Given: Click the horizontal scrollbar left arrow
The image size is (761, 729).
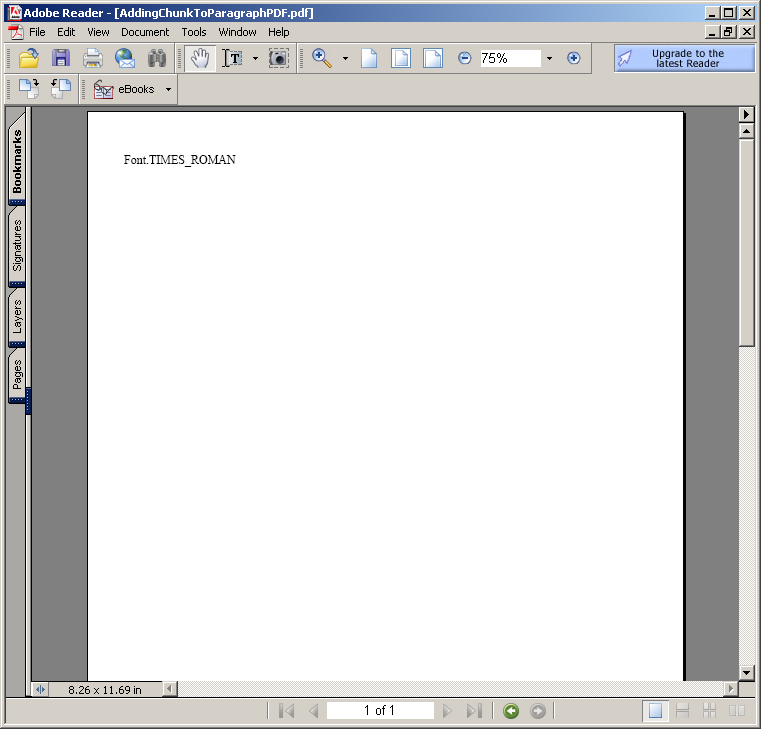Looking at the screenshot, I should pos(169,689).
